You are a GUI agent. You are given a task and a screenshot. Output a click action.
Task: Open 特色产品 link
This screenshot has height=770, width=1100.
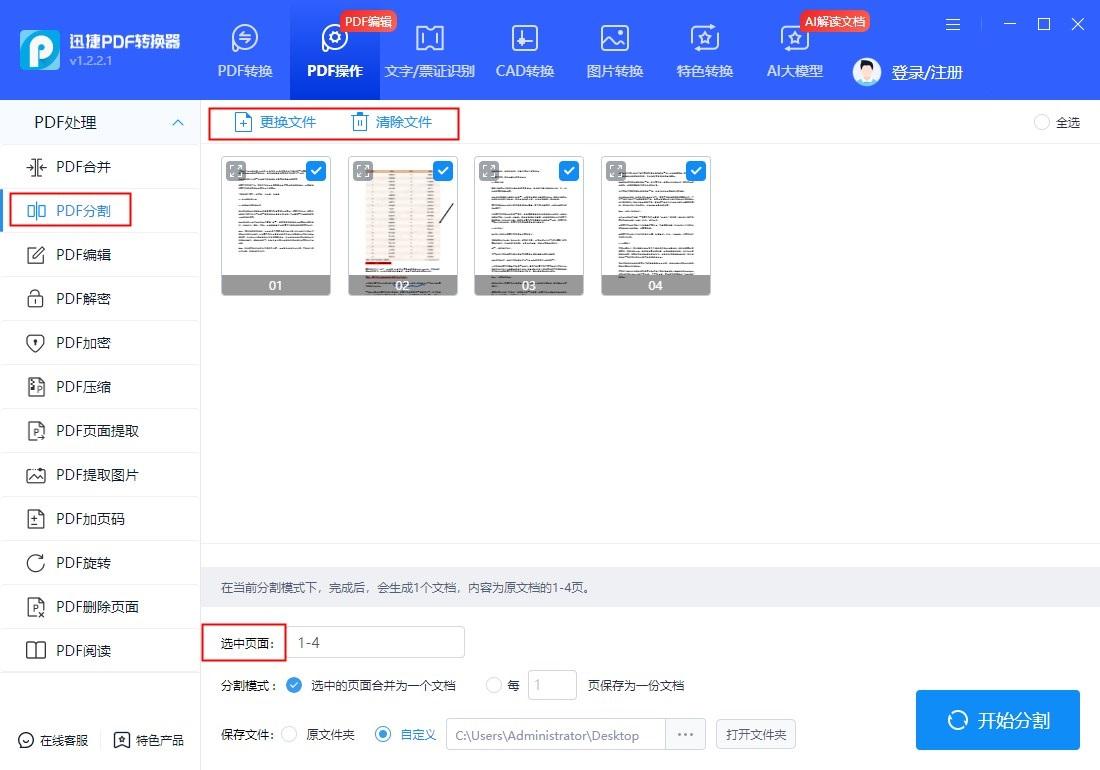click(149, 741)
